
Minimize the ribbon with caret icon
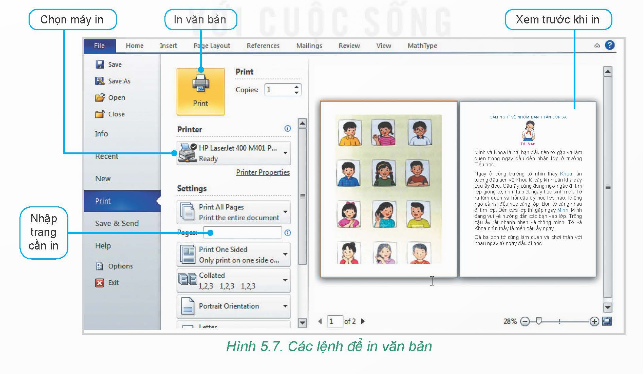point(597,46)
